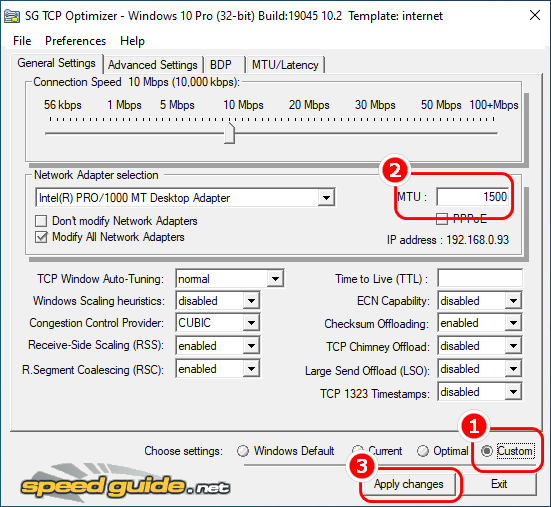
Task: Click the SG TCP Optimizer title bar icon
Action: coord(12,16)
